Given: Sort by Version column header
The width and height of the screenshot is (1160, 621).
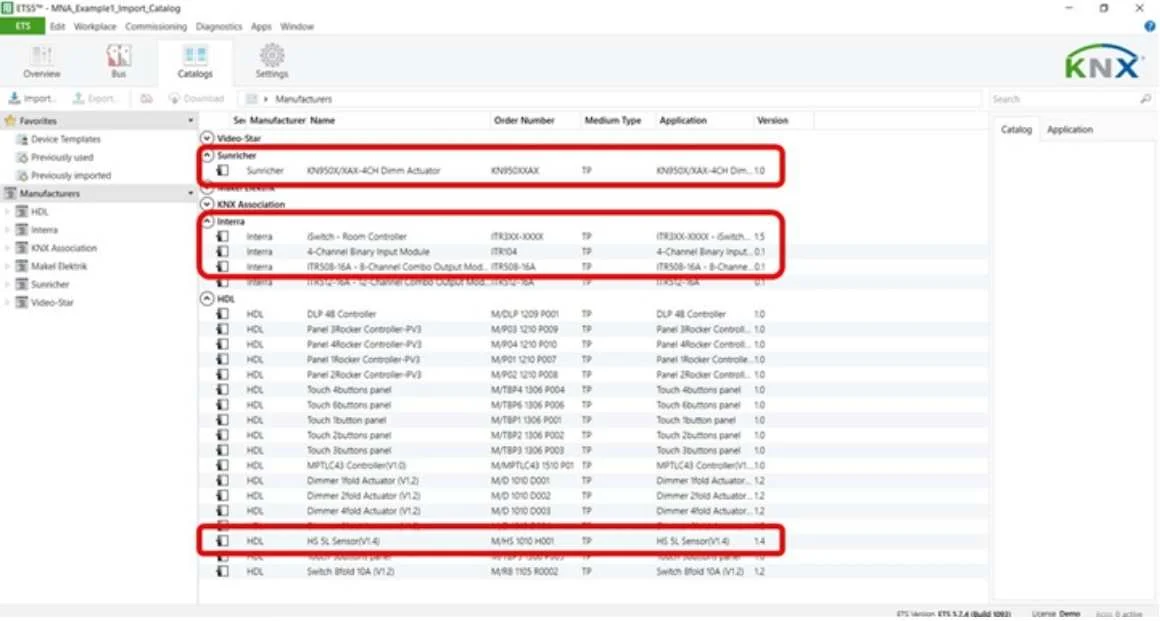Looking at the screenshot, I should [772, 120].
